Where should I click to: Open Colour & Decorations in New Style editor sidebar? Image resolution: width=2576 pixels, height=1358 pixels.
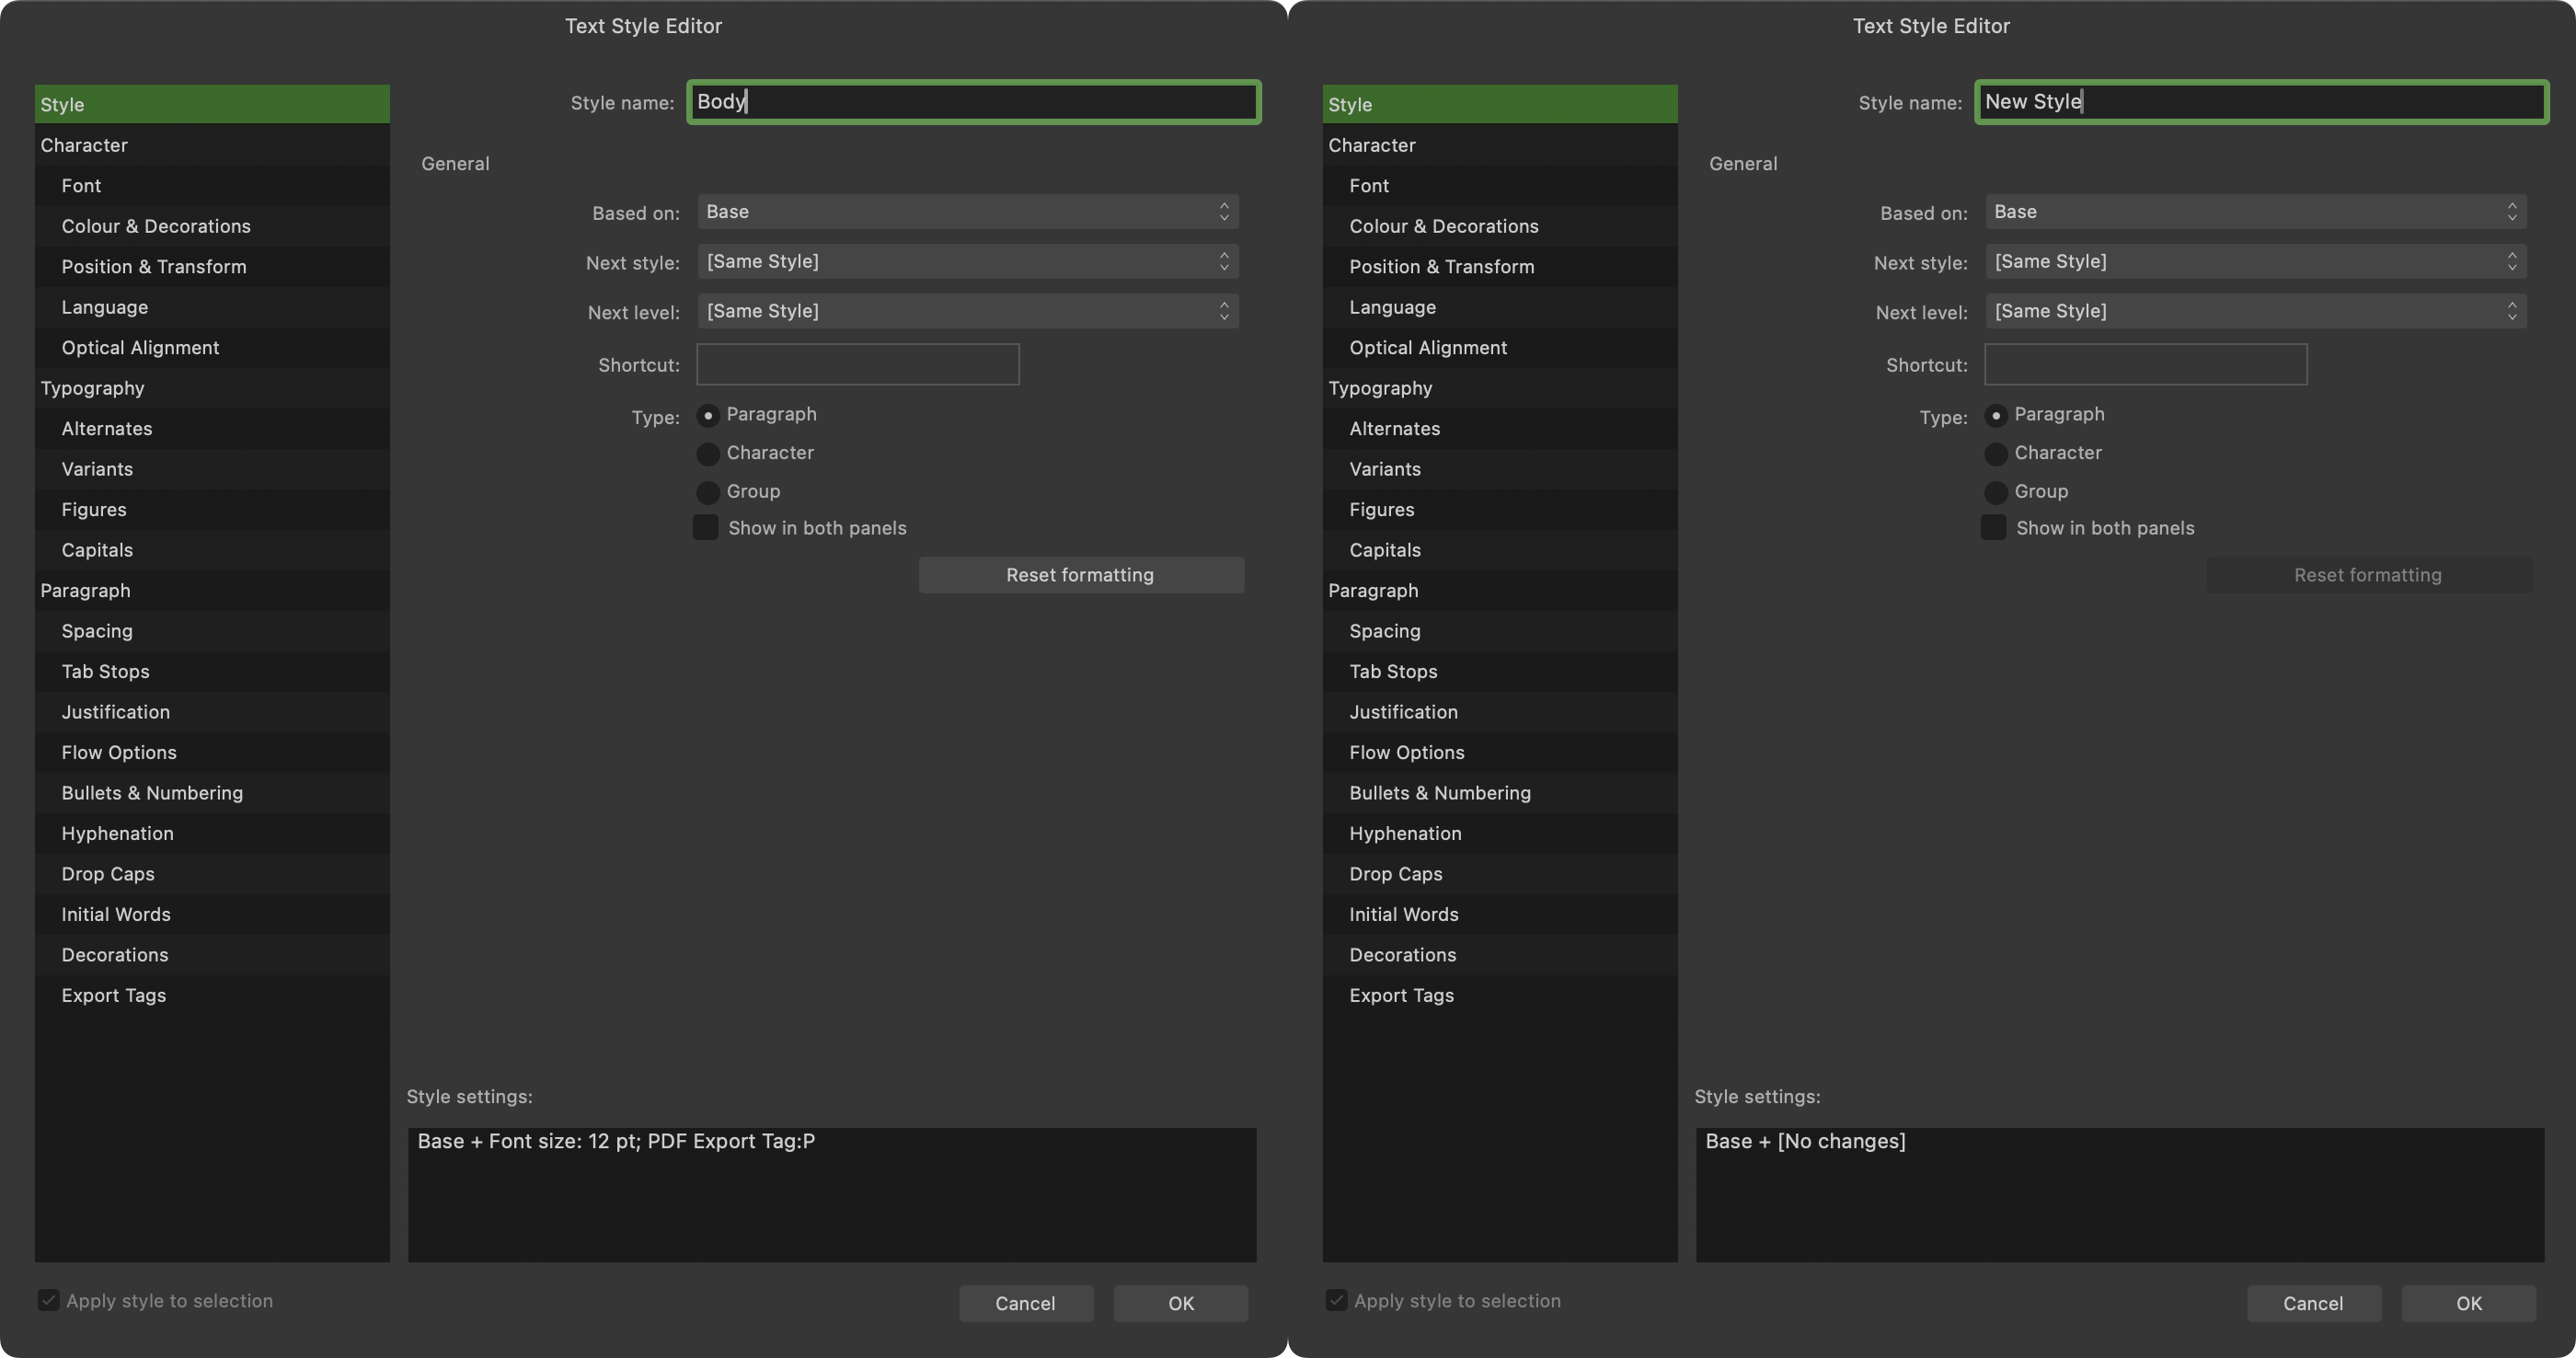1500,226
